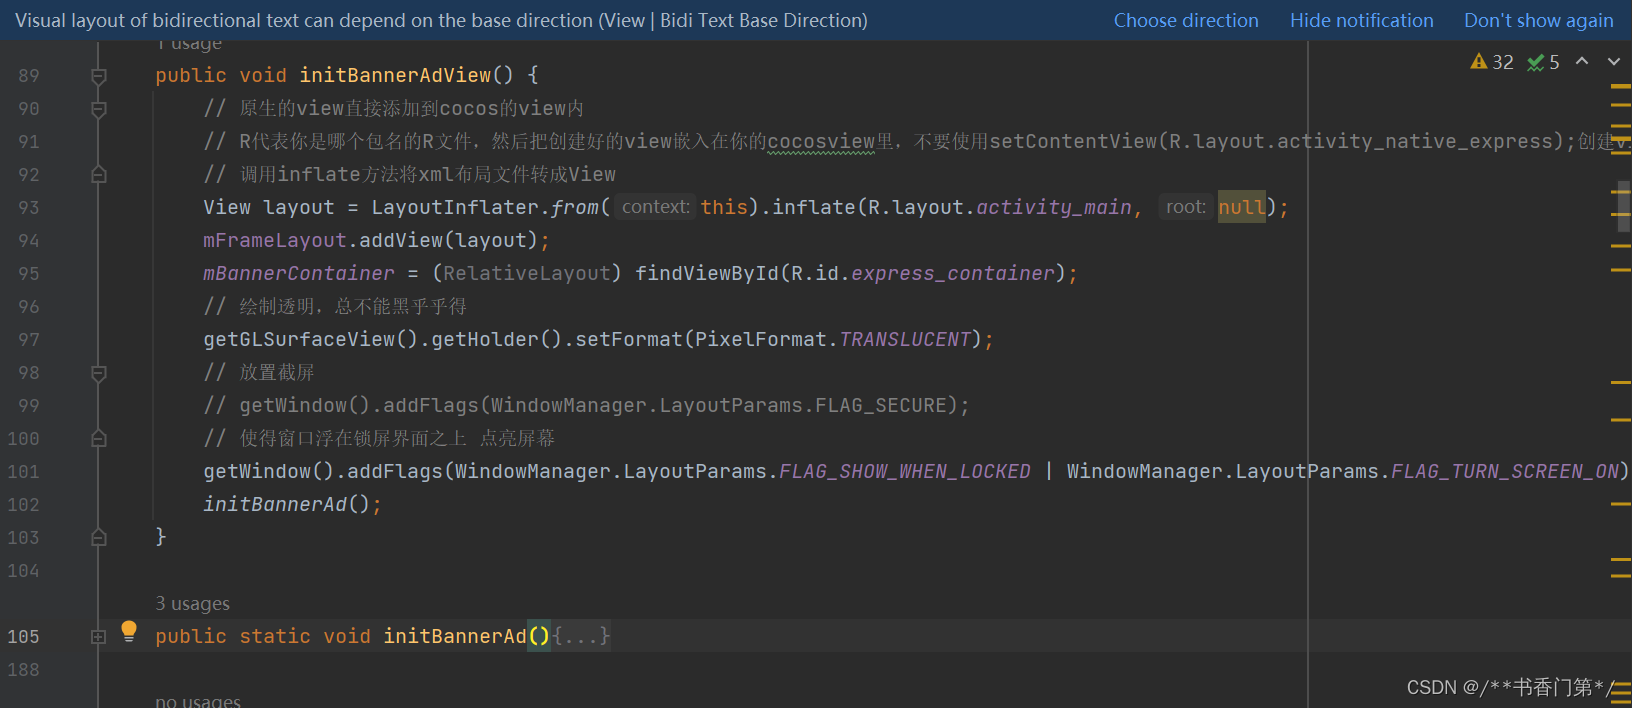
Task: Click fold end marker at line 100
Action: (x=98, y=439)
